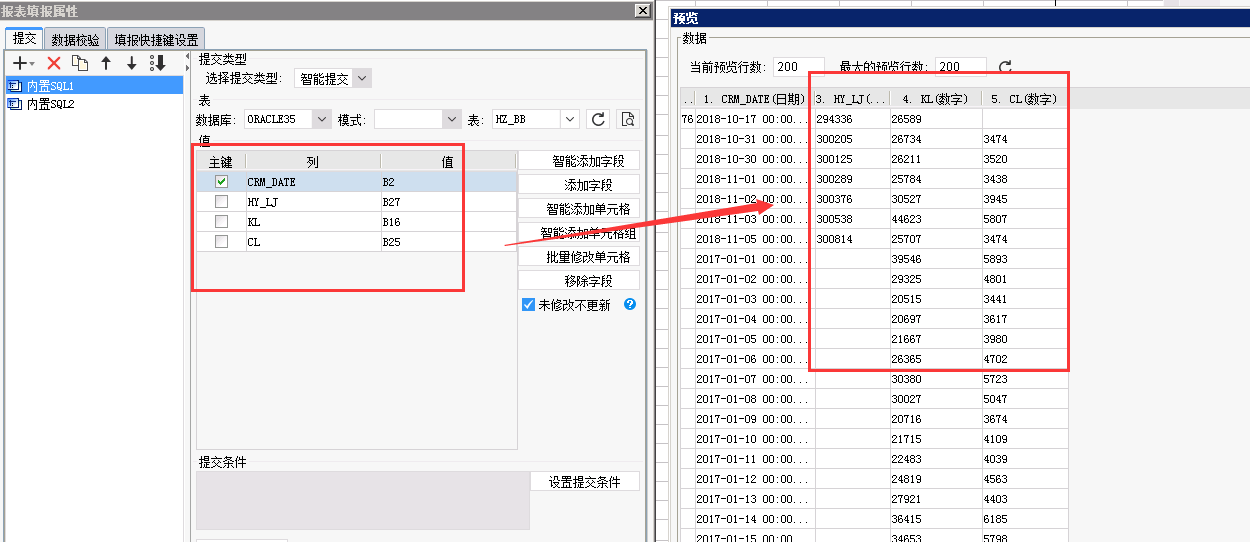Select preview cell 300814

pyautogui.click(x=852, y=239)
